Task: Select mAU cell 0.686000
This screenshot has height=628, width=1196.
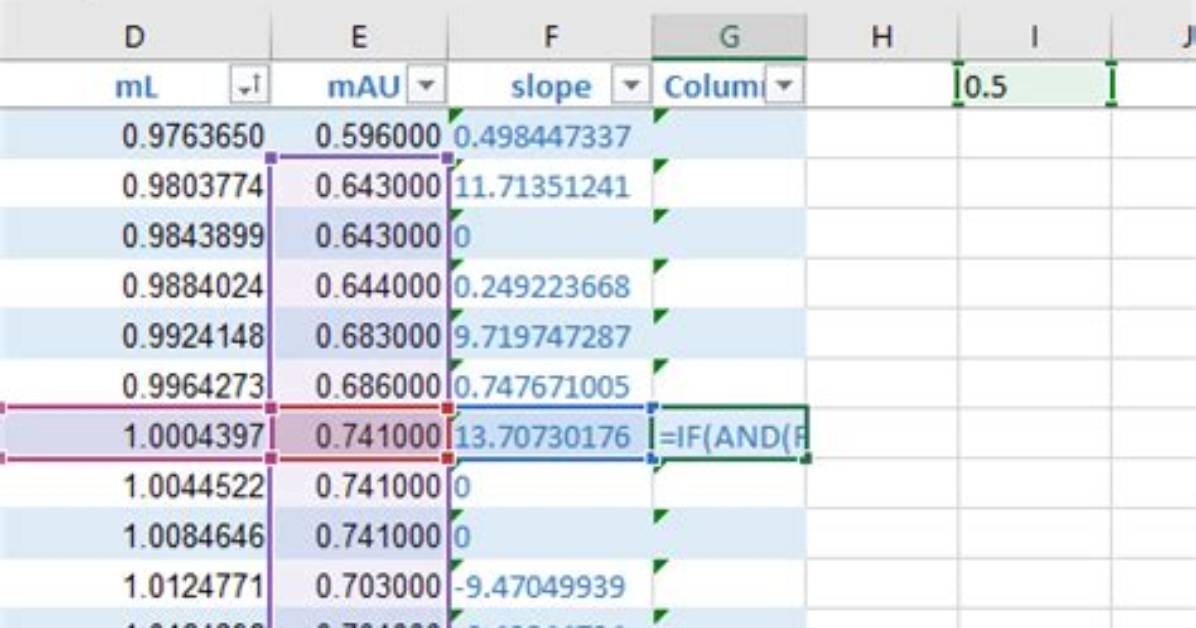Action: 359,385
